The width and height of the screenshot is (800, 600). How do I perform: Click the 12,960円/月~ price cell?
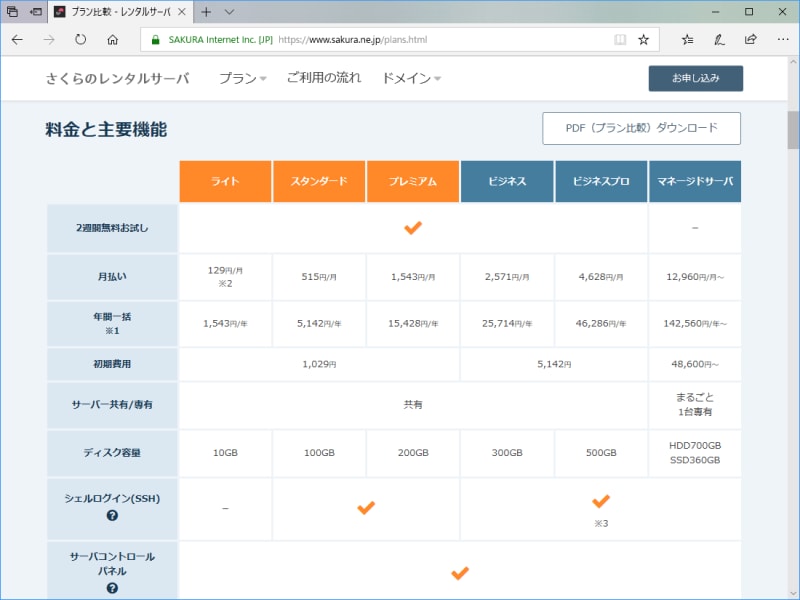(x=695, y=277)
